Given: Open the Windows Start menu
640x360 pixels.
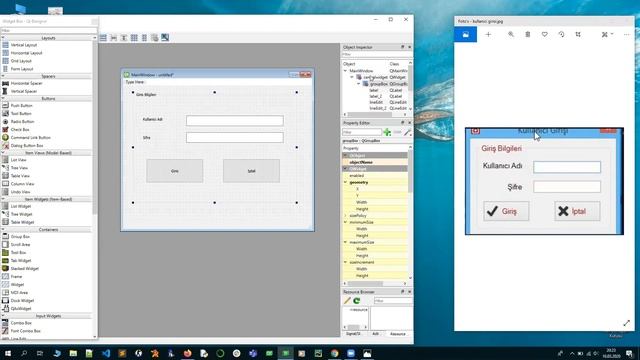Looking at the screenshot, I should point(7,353).
